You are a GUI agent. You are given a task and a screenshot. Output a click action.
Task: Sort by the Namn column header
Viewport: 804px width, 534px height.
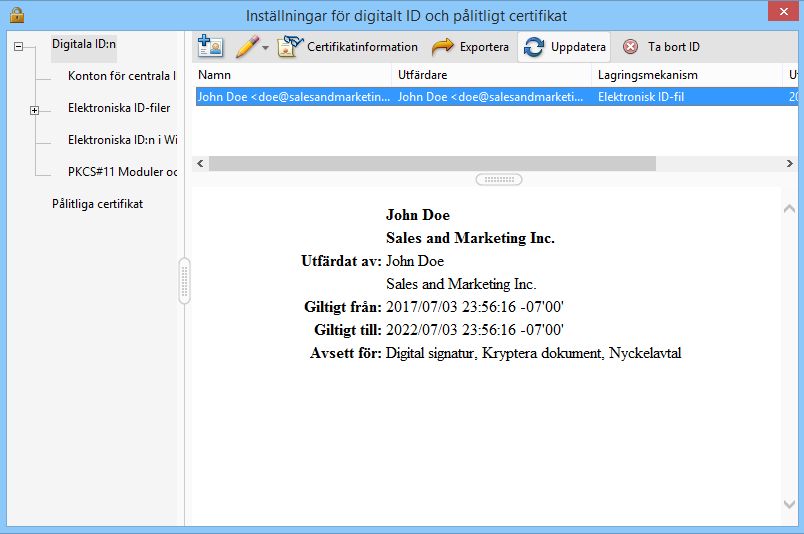pyautogui.click(x=292, y=75)
